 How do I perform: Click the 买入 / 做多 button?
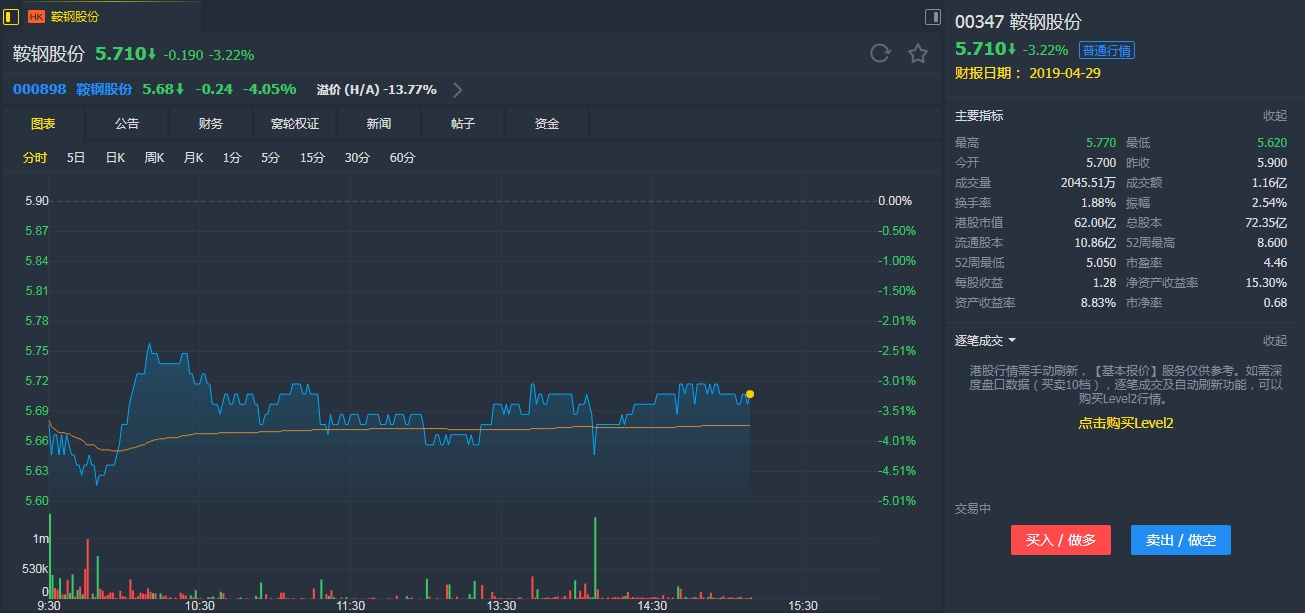(1061, 540)
